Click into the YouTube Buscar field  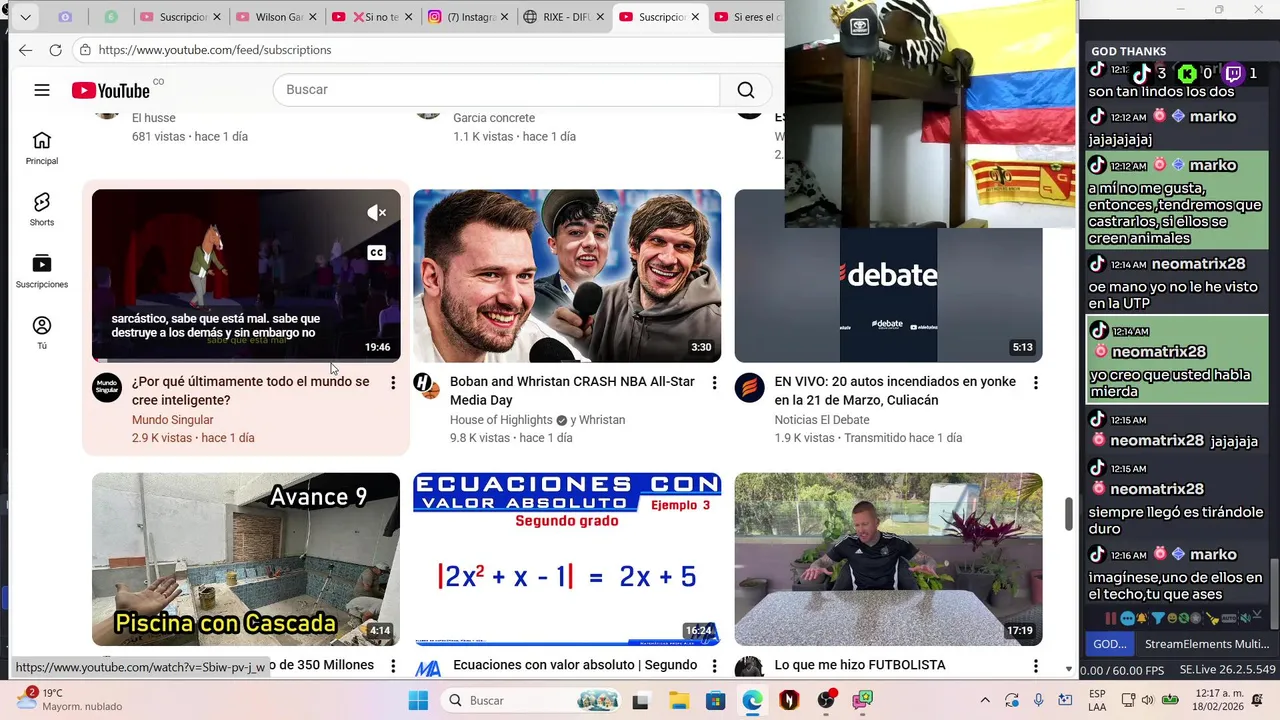click(x=496, y=90)
